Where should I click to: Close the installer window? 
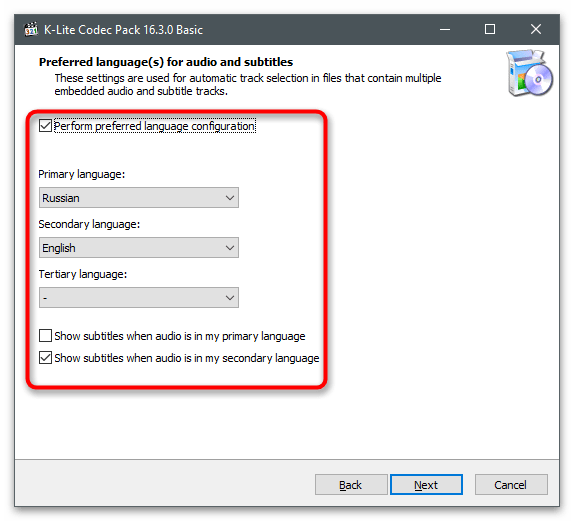pyautogui.click(x=536, y=29)
